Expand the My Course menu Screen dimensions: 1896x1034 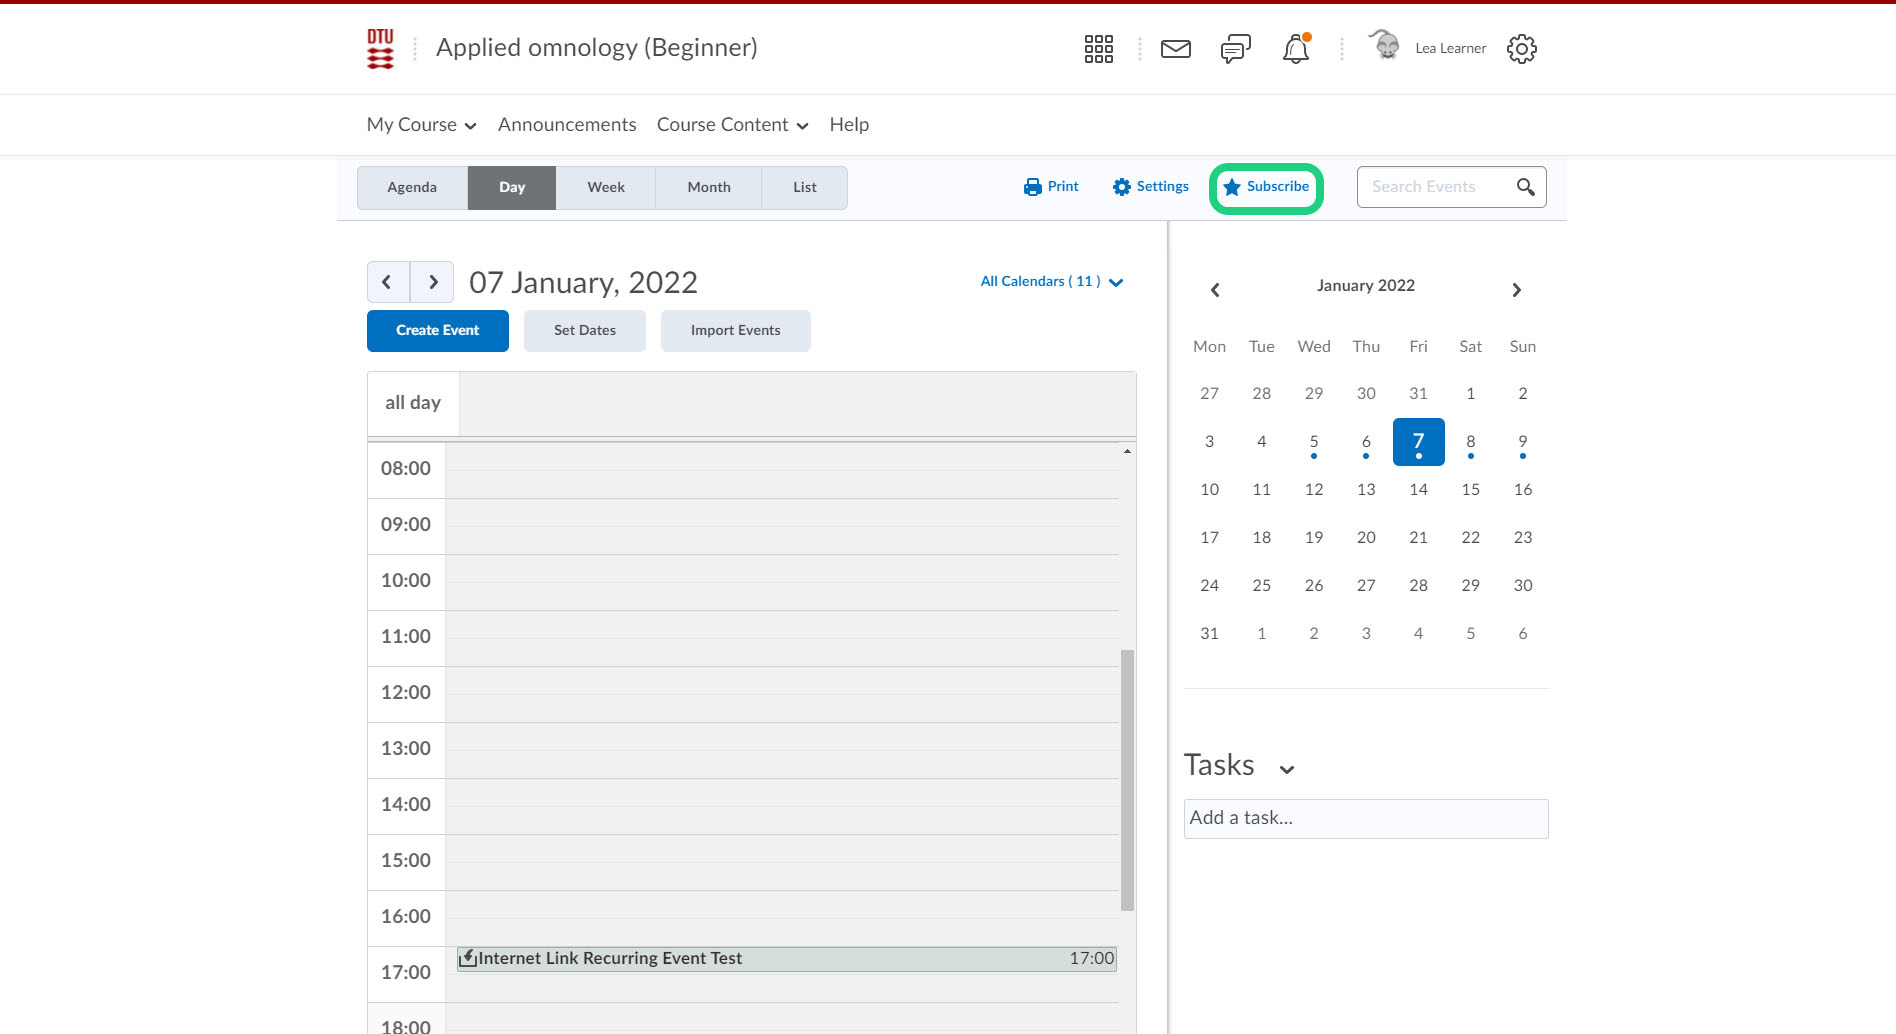click(421, 125)
